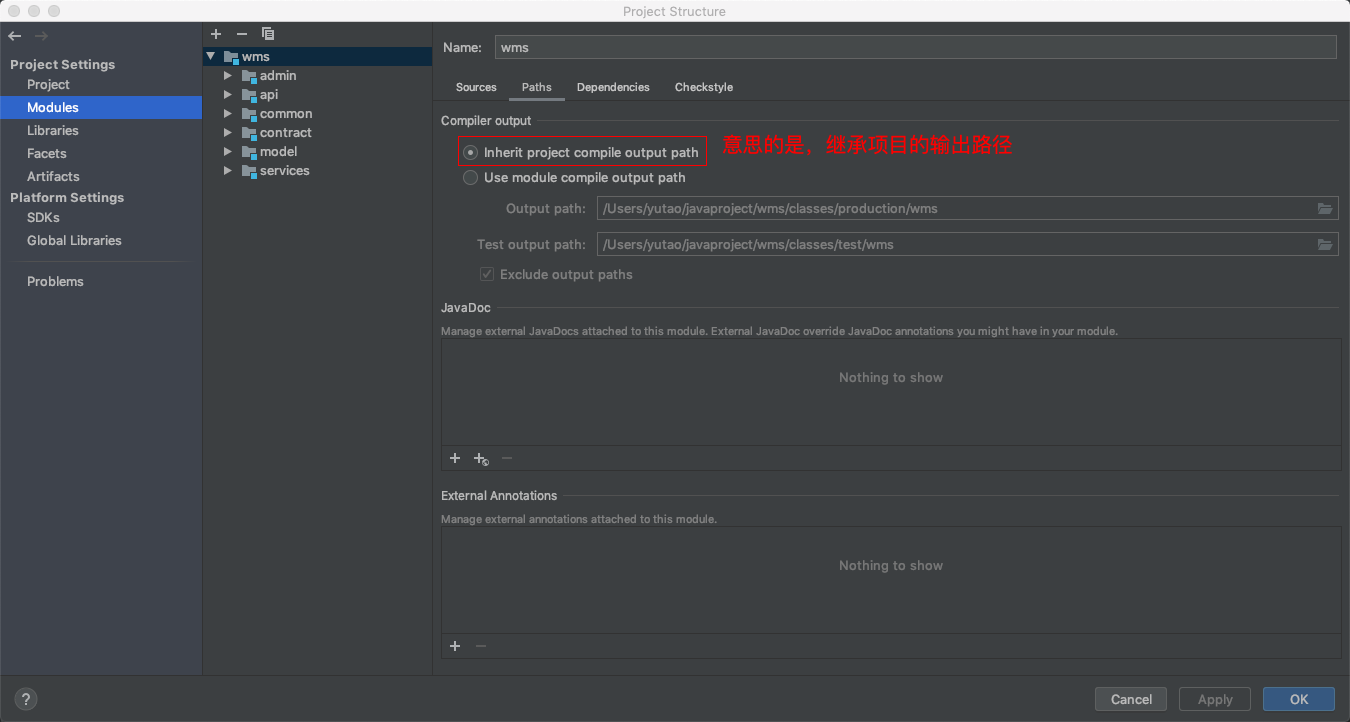Choose Use module compile output path
1350x722 pixels.
[470, 177]
